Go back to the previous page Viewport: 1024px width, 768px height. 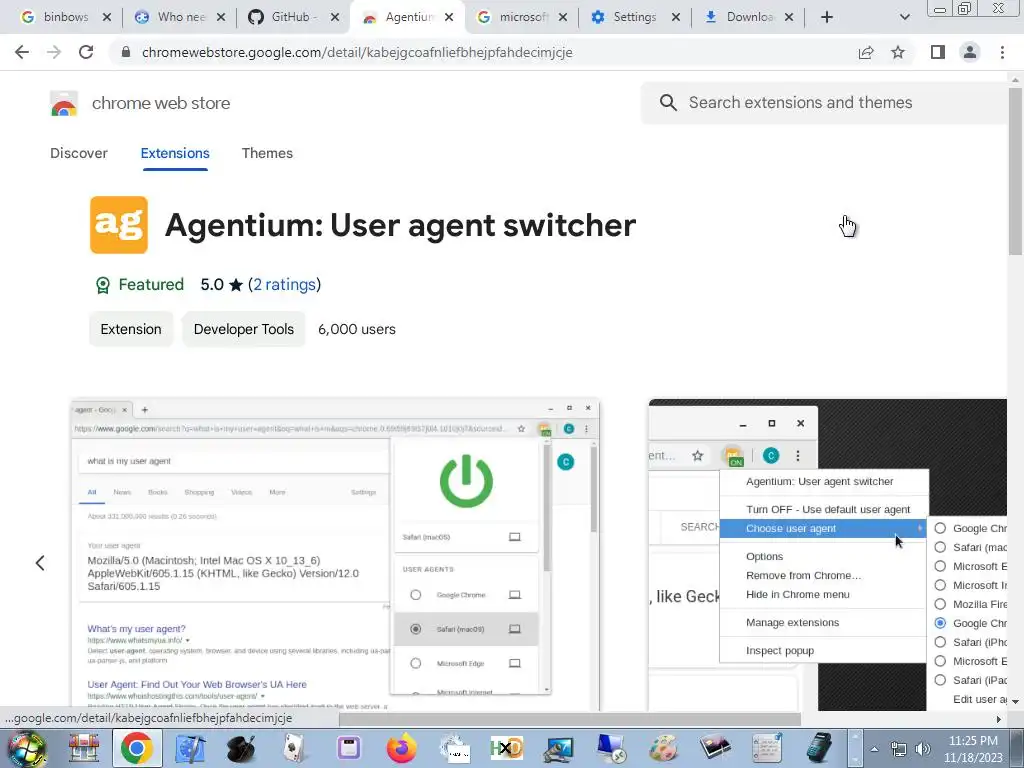click(22, 52)
